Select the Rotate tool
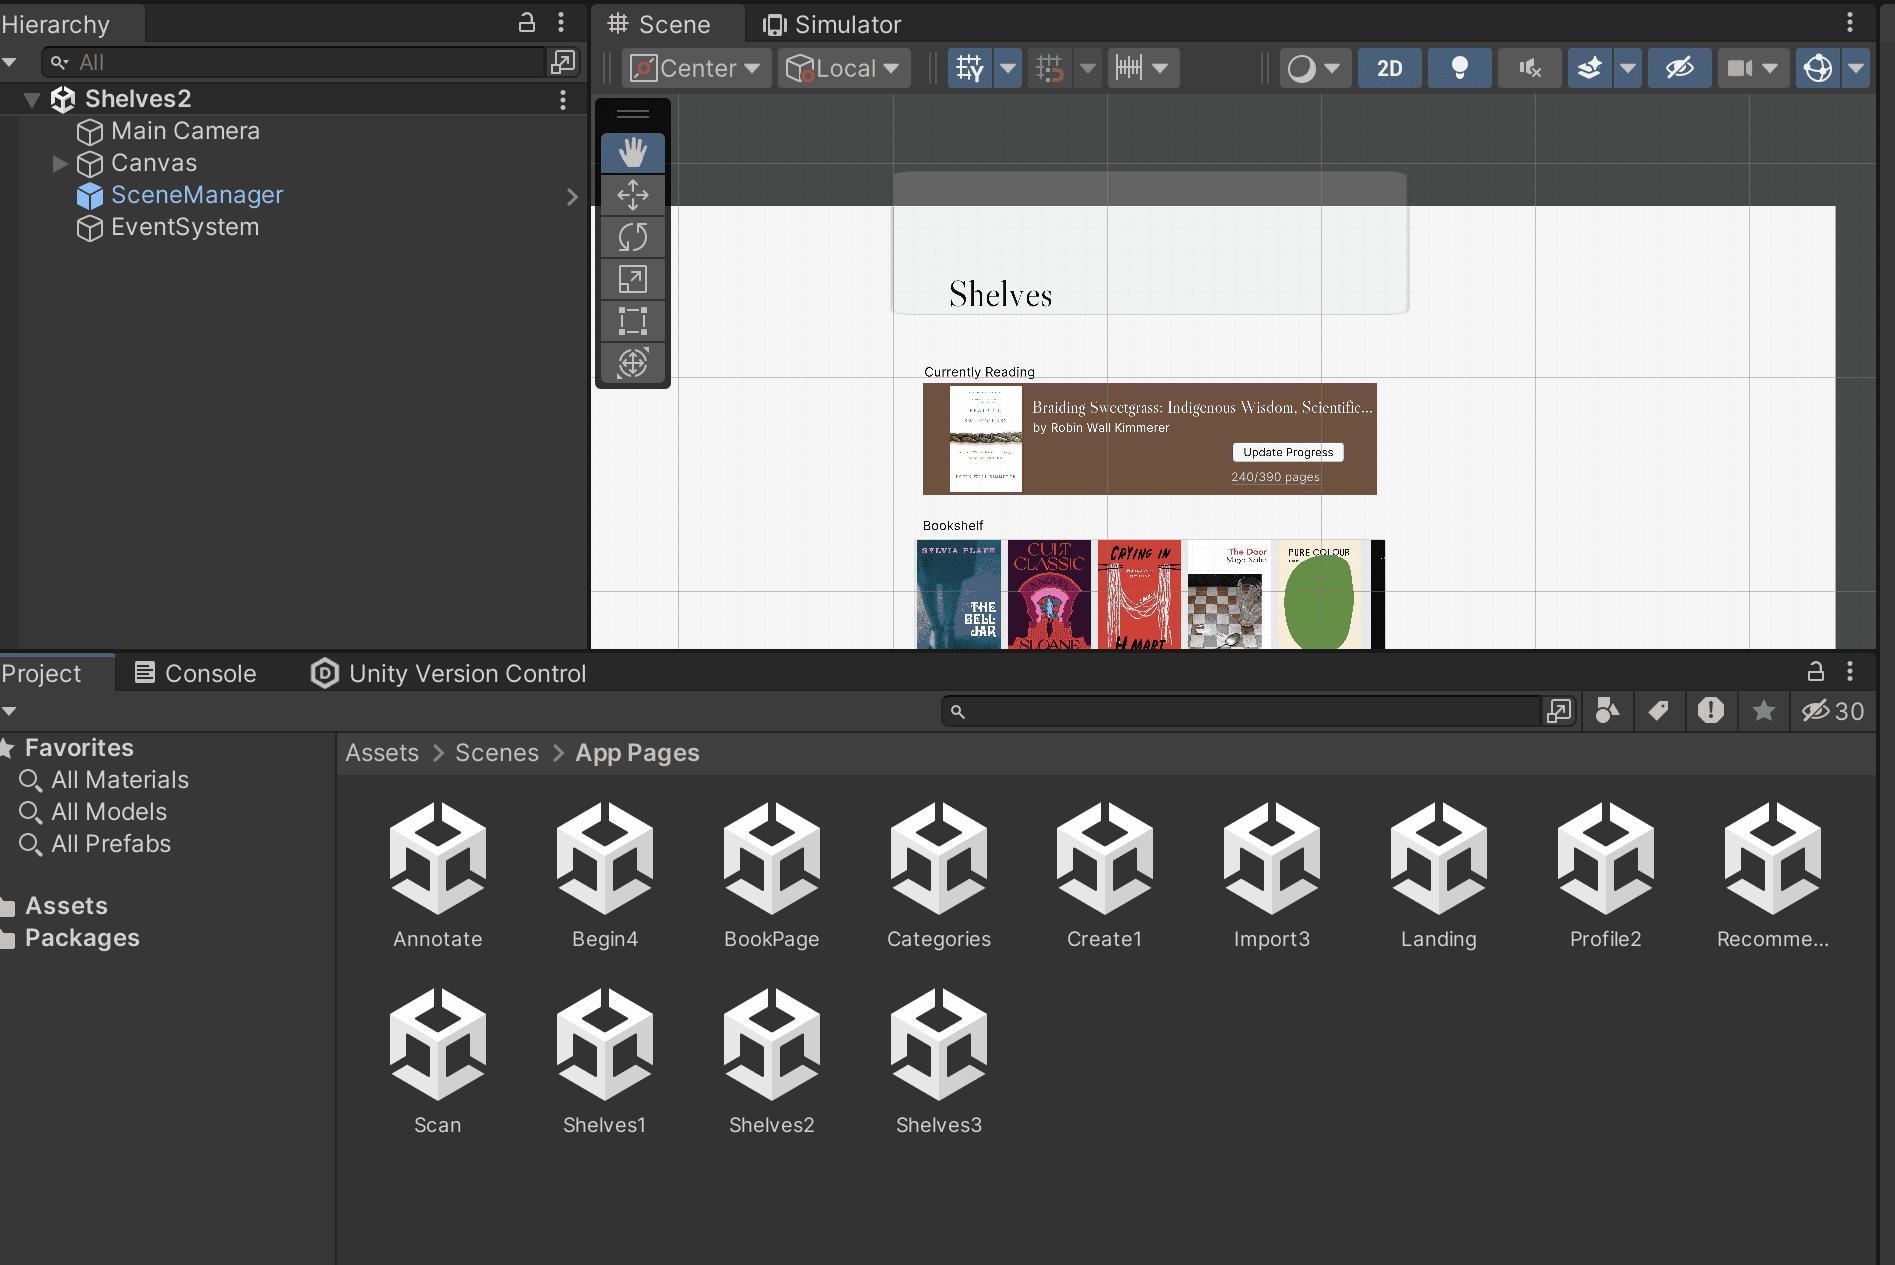 pos(632,237)
